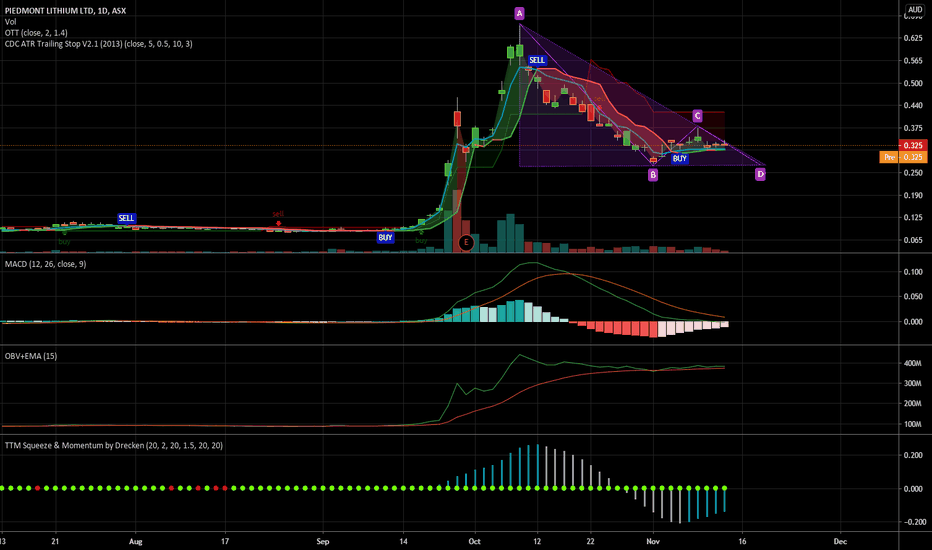Click the 400M OBV axis value
The width and height of the screenshot is (932, 550).
tap(913, 363)
